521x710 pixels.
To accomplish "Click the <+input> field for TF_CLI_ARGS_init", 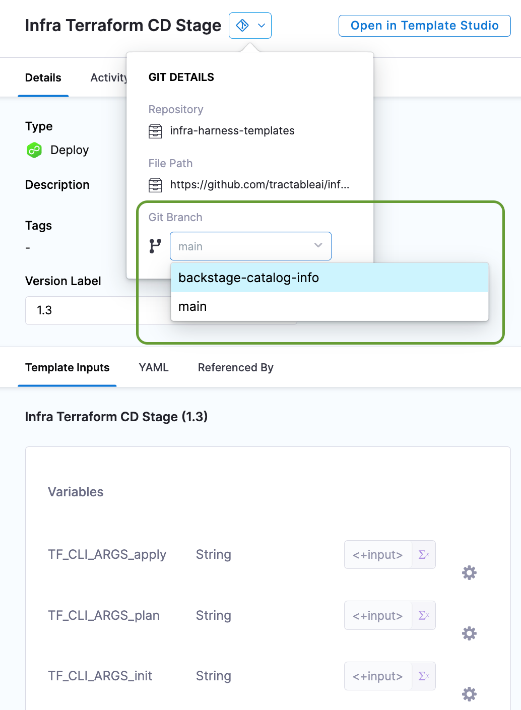I will coord(378,676).
